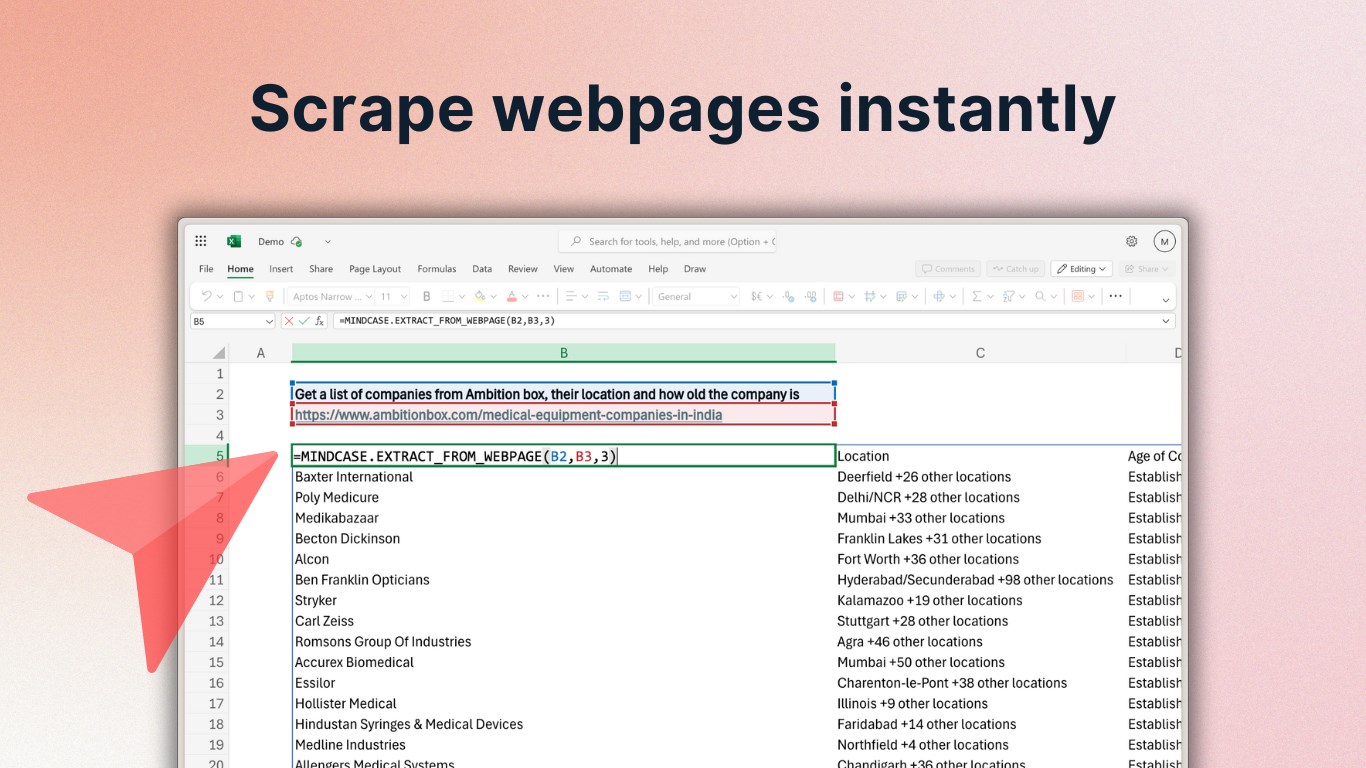1366x768 pixels.
Task: Click the Insert cells icon
Action: click(939, 296)
